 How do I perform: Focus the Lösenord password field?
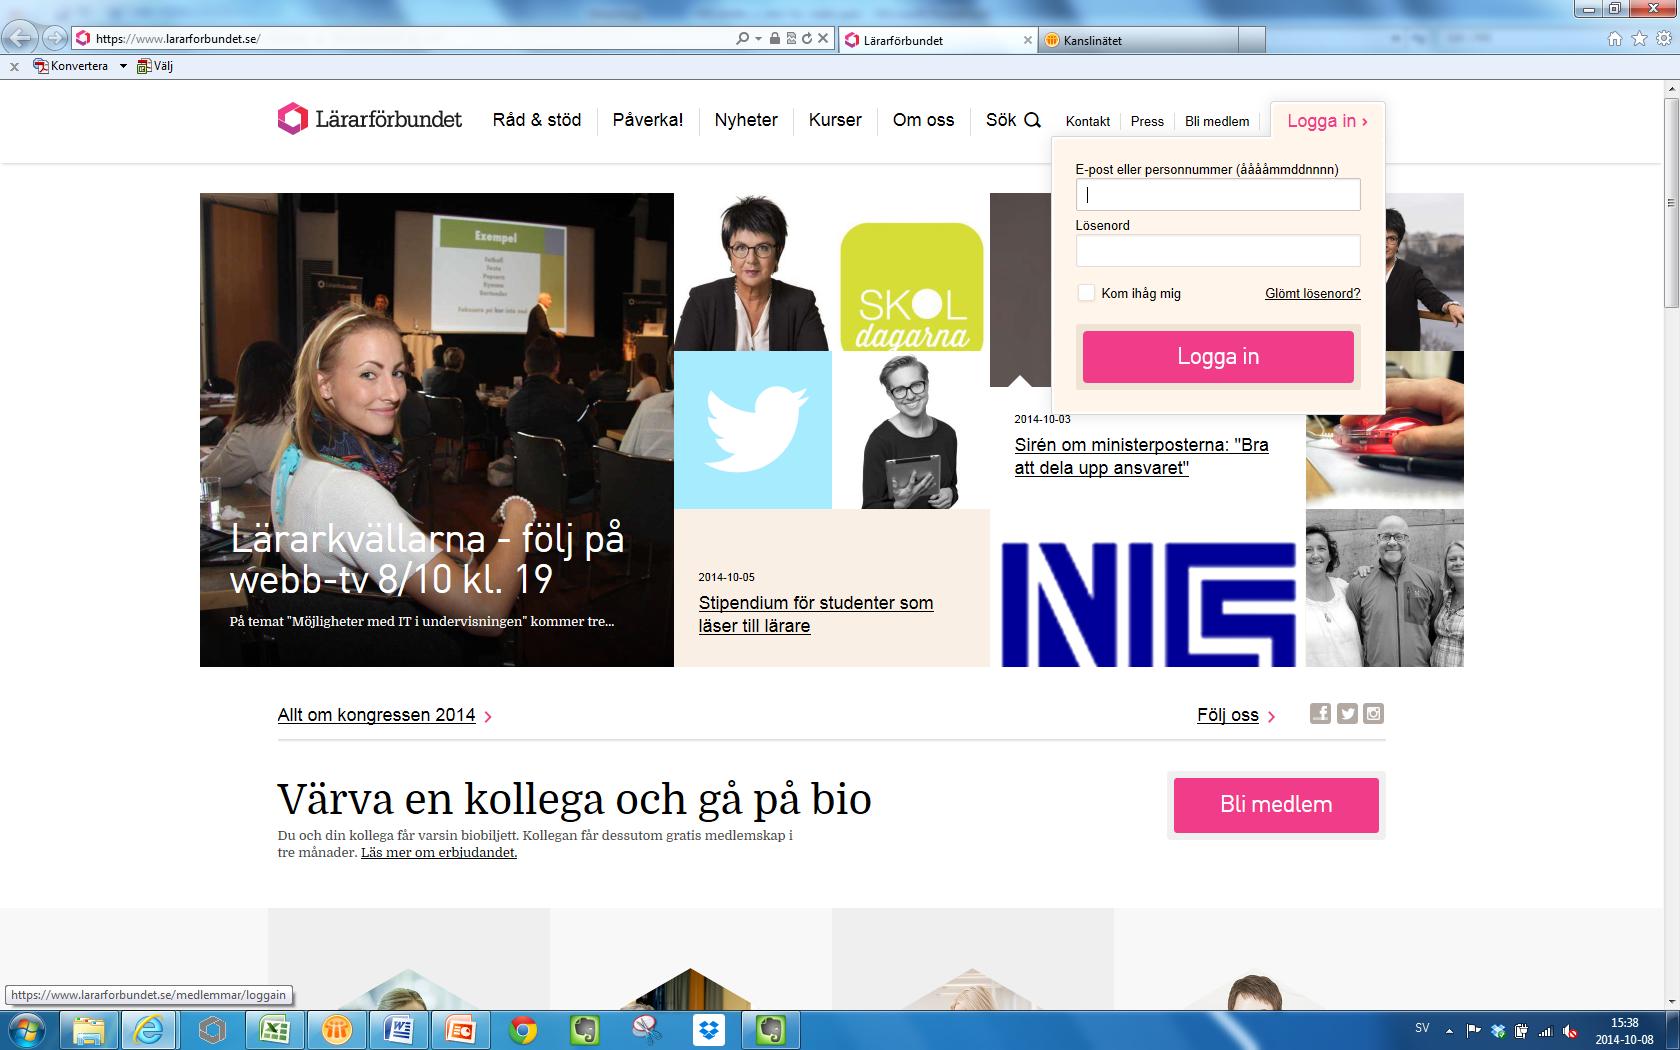1218,251
